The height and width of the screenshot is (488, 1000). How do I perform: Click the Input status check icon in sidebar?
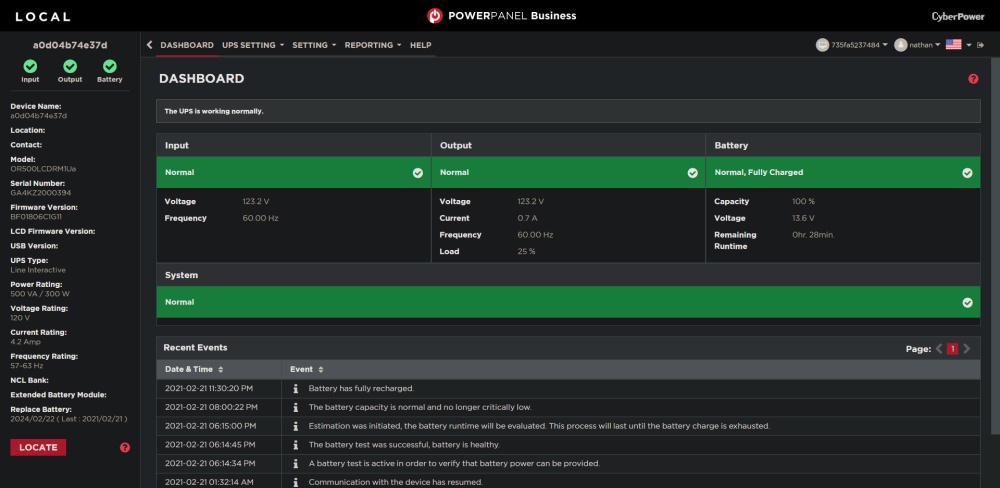(30, 66)
